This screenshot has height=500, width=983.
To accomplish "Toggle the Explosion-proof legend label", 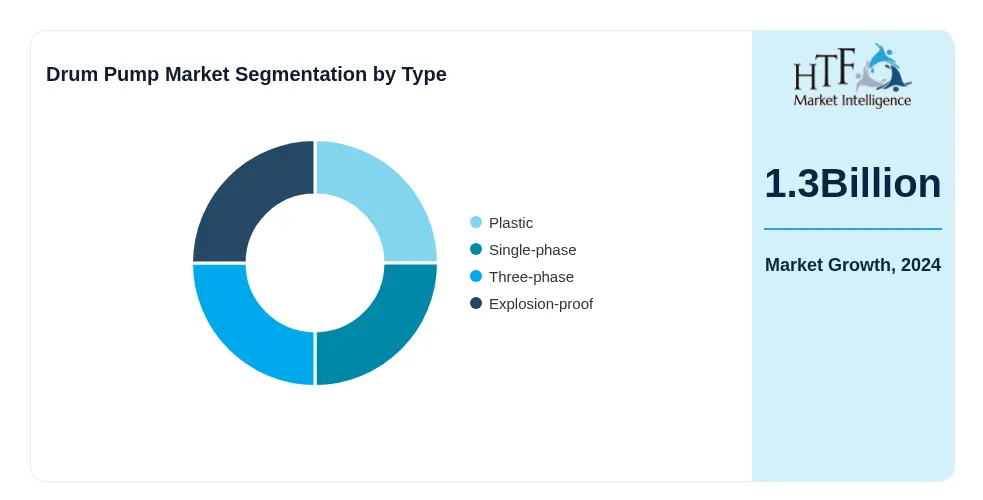I will (x=540, y=304).
